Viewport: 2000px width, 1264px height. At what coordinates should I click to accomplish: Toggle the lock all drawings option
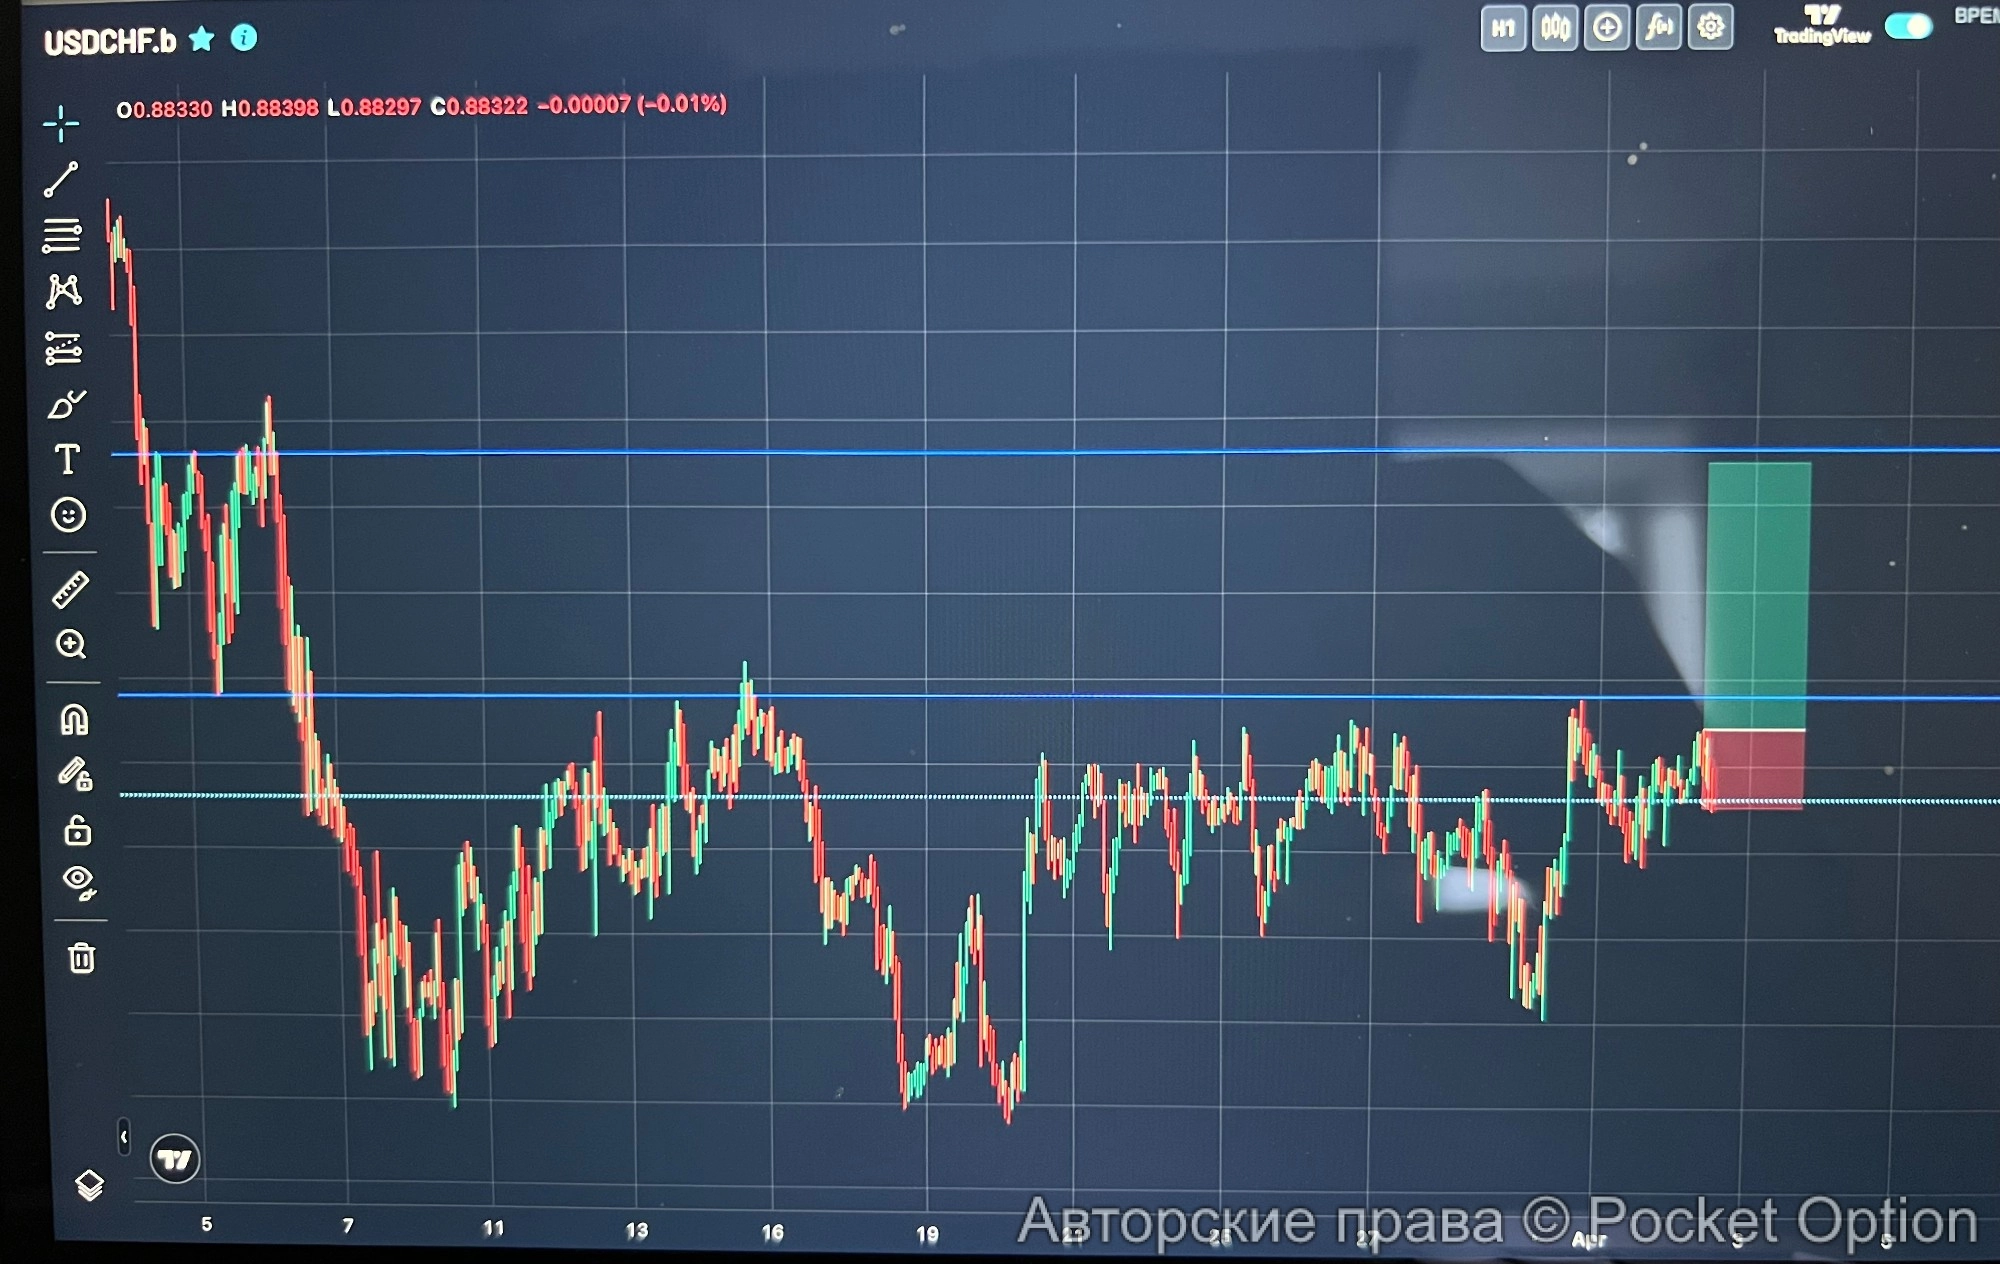coord(77,830)
